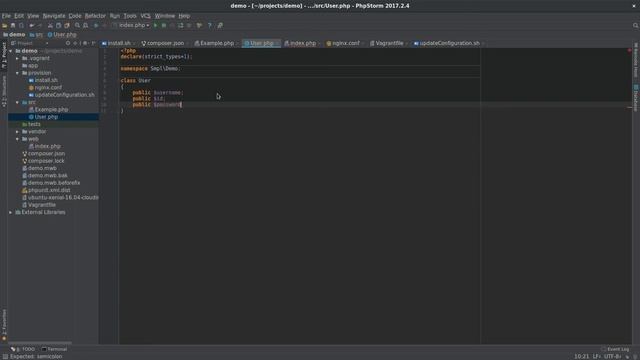
Task: Click the Save All toolbar icon
Action: [13, 25]
